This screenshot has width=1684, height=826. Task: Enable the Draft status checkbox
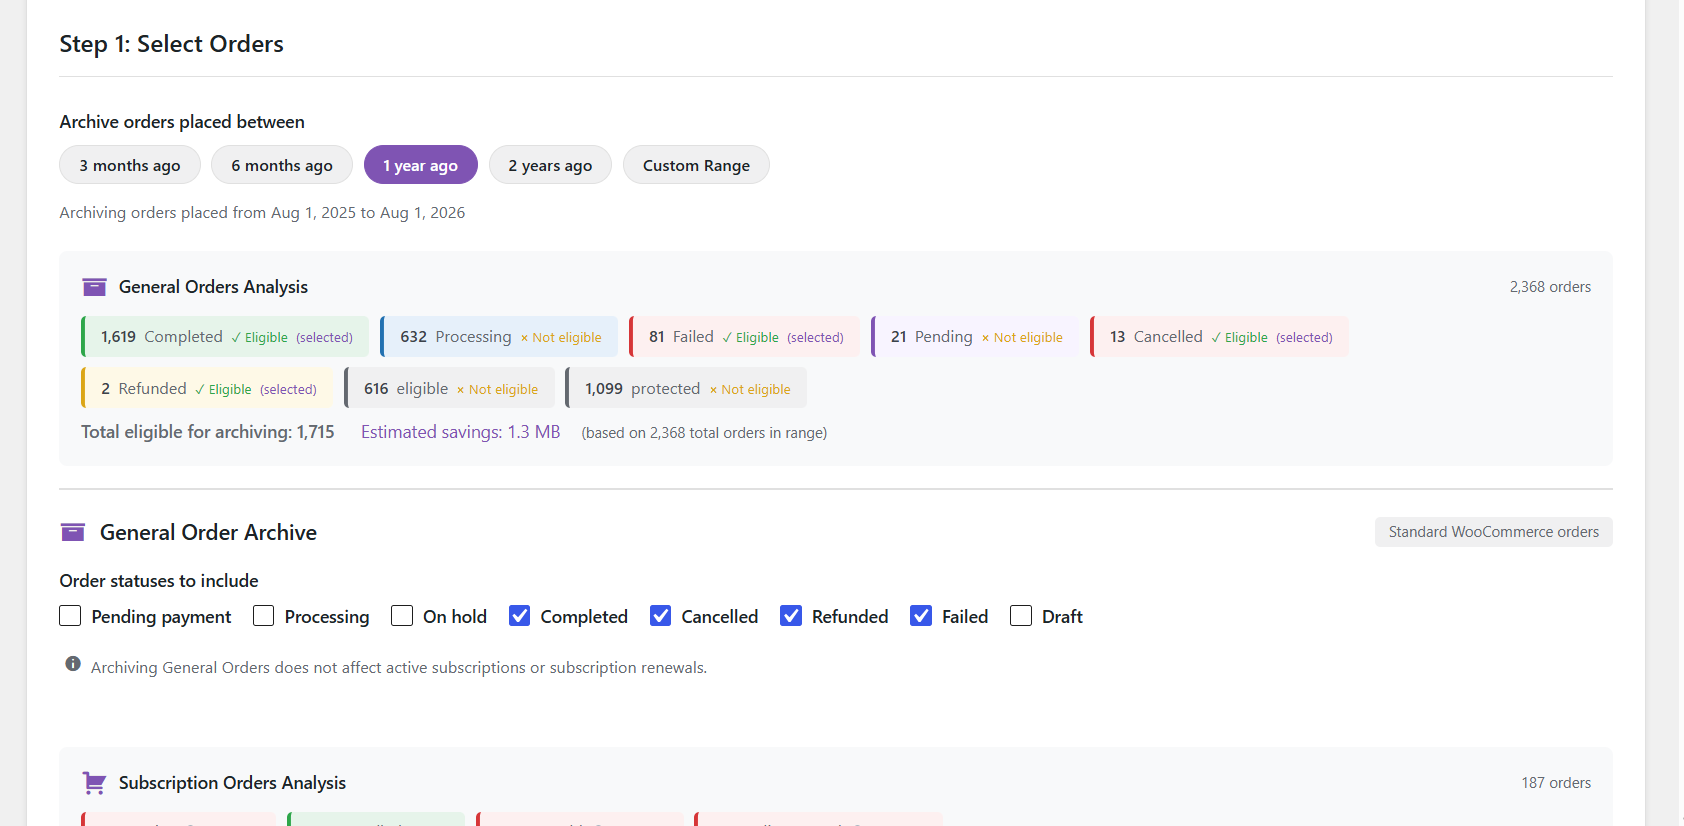pos(1021,616)
